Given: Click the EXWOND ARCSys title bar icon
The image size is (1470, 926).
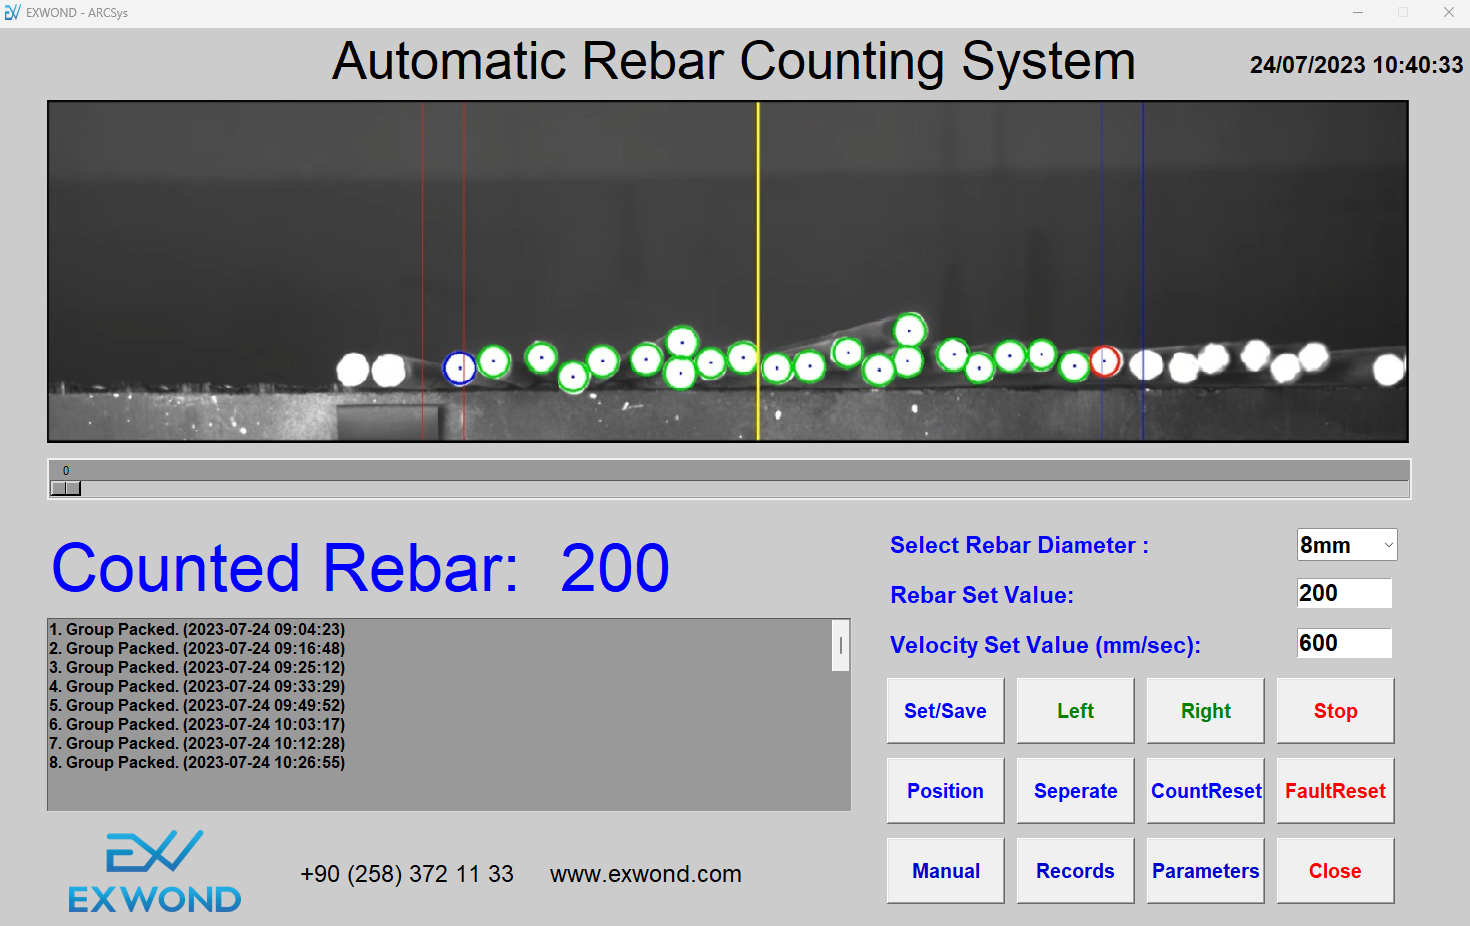Looking at the screenshot, I should [12, 12].
